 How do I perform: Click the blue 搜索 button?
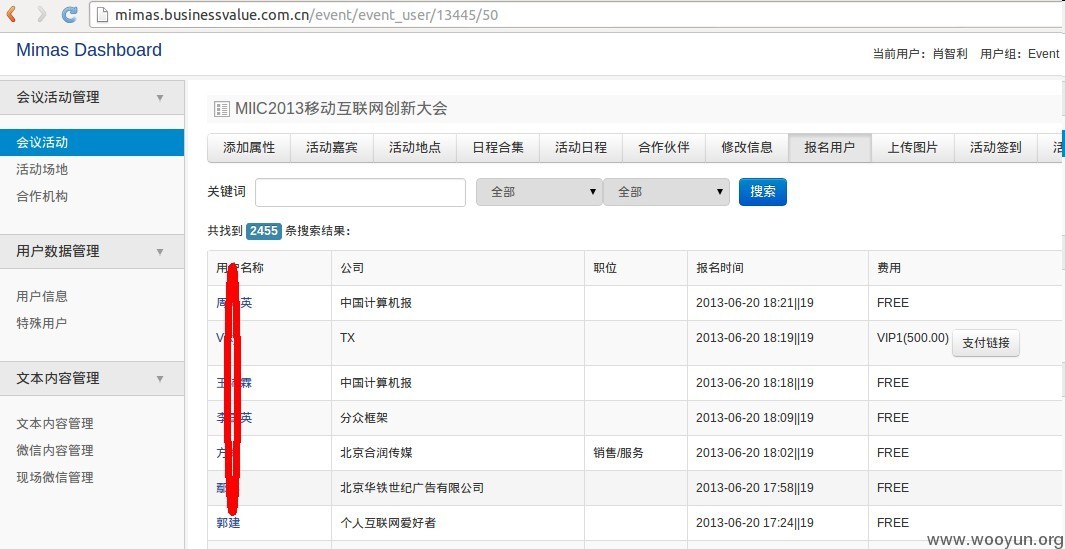click(x=763, y=192)
